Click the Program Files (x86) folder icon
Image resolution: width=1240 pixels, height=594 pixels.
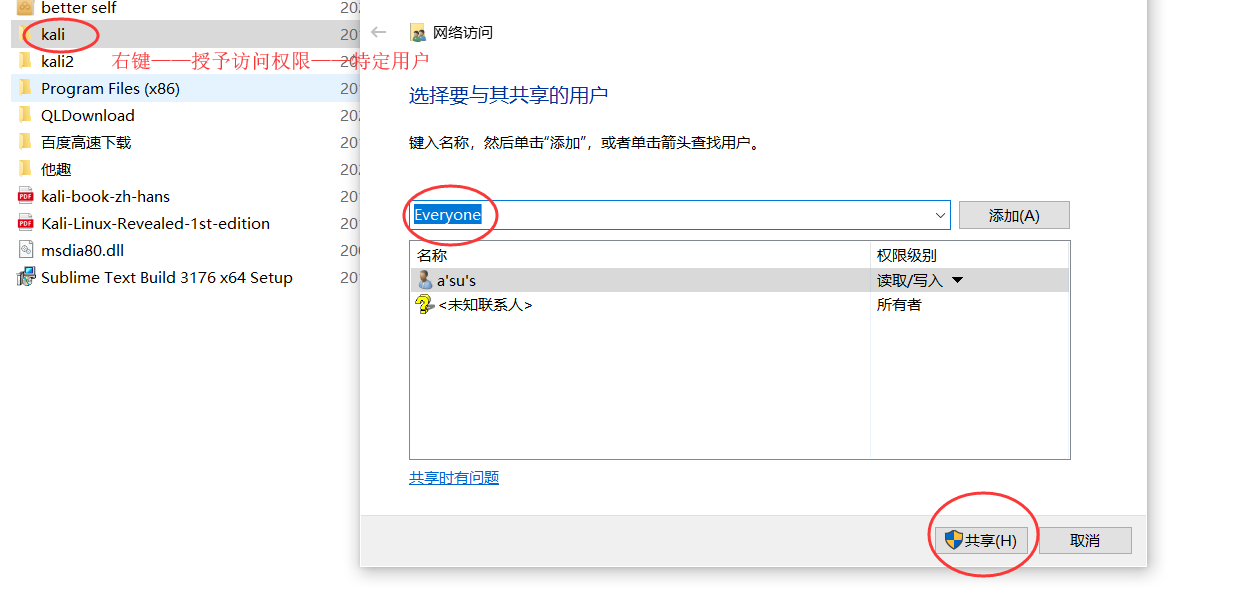coord(26,88)
